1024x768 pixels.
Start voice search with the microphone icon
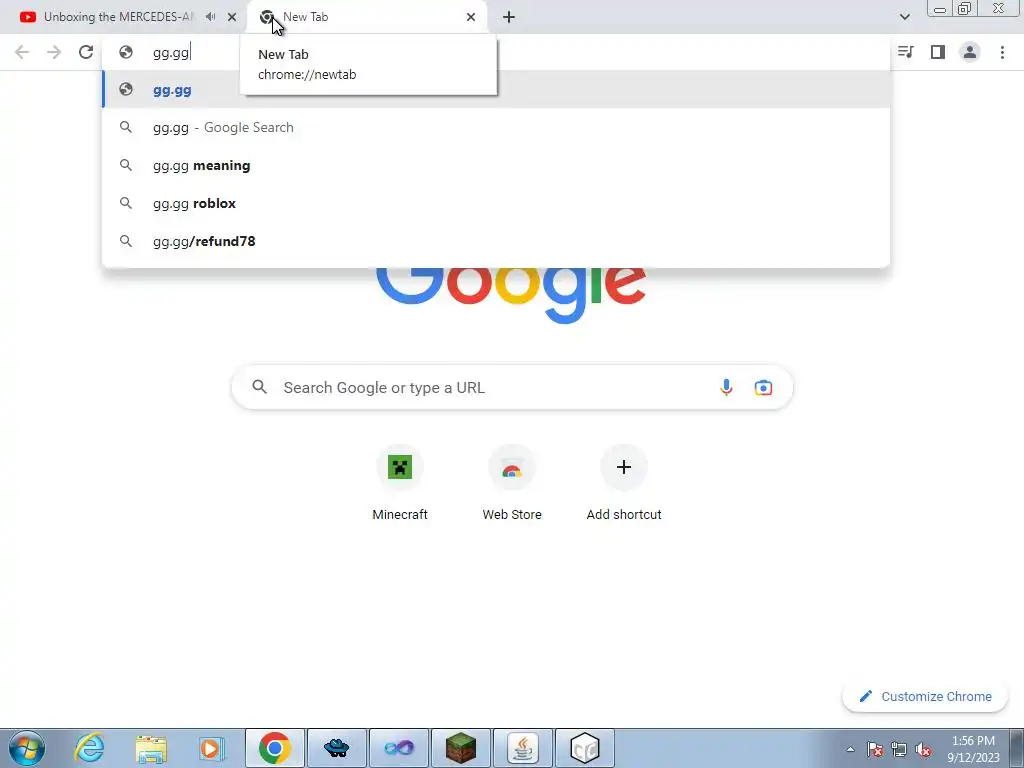(726, 387)
